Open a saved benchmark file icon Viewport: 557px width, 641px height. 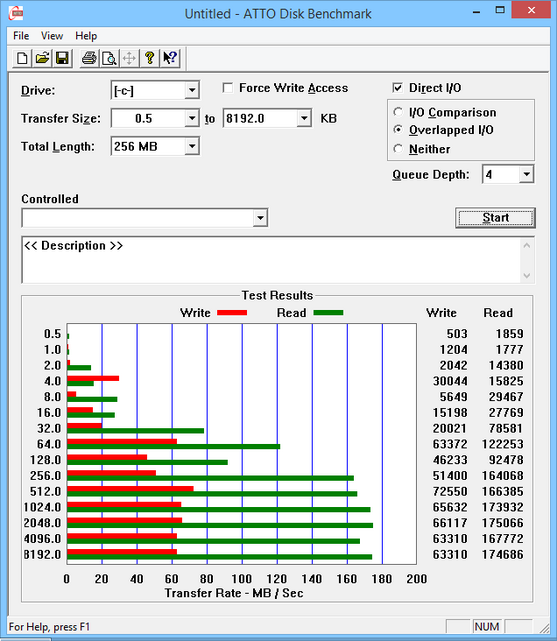point(42,58)
